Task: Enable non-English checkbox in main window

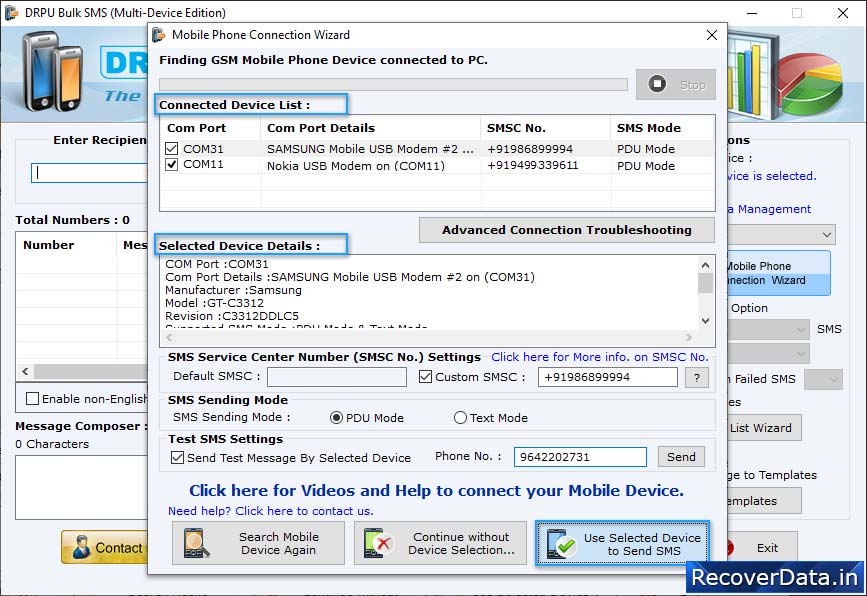Action: tap(33, 399)
